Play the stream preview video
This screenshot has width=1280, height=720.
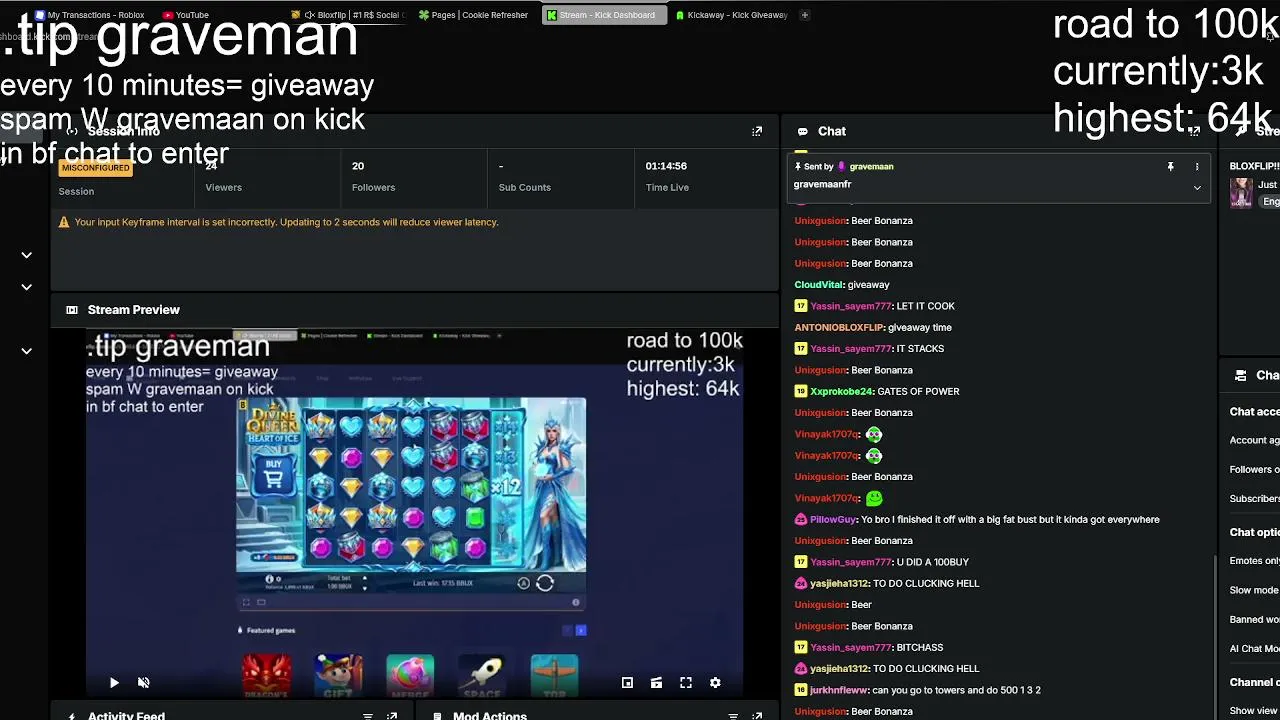tap(114, 683)
